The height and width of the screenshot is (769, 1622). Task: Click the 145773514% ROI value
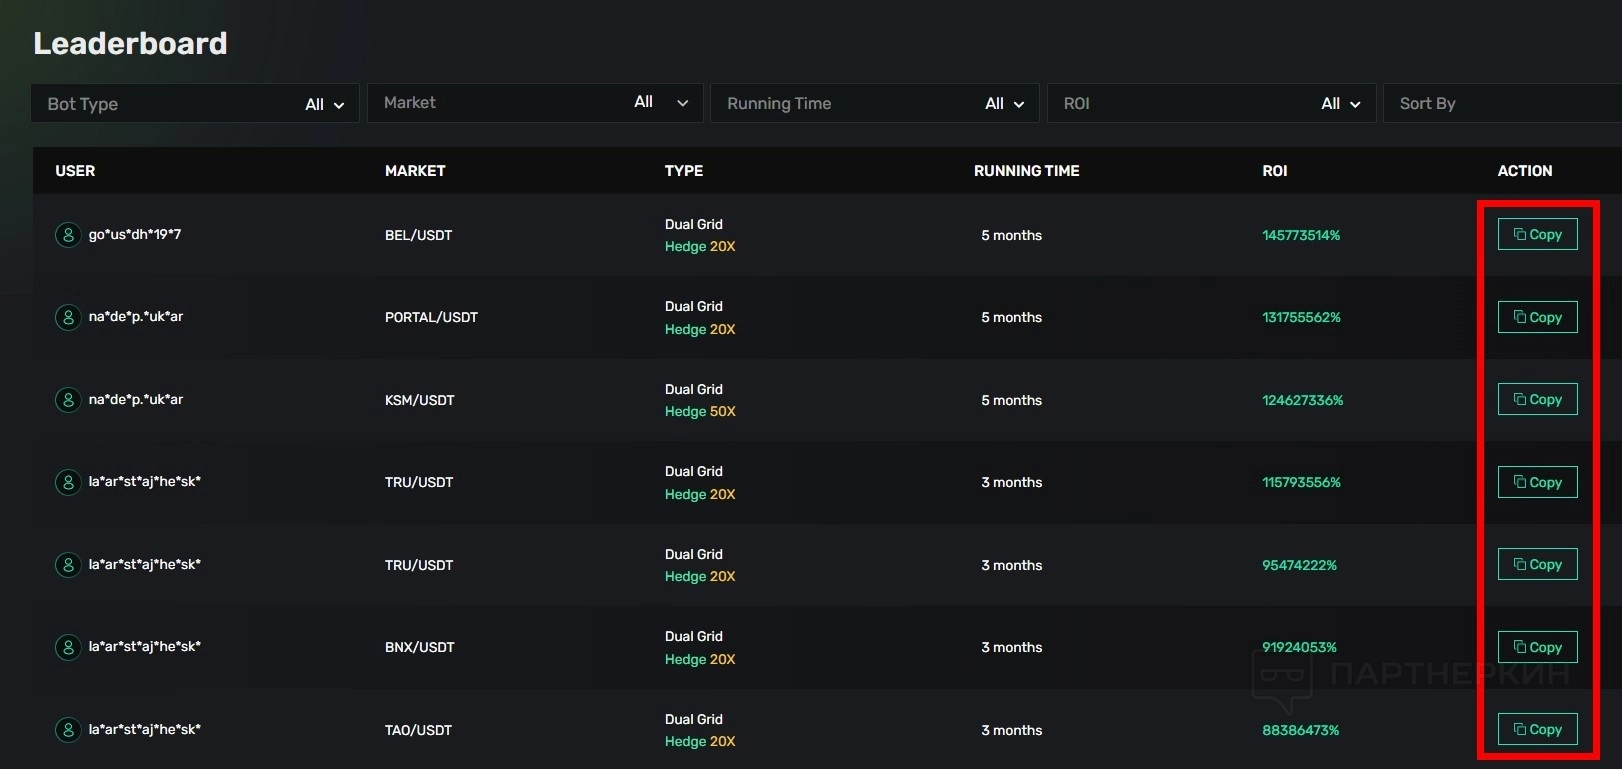click(1301, 236)
